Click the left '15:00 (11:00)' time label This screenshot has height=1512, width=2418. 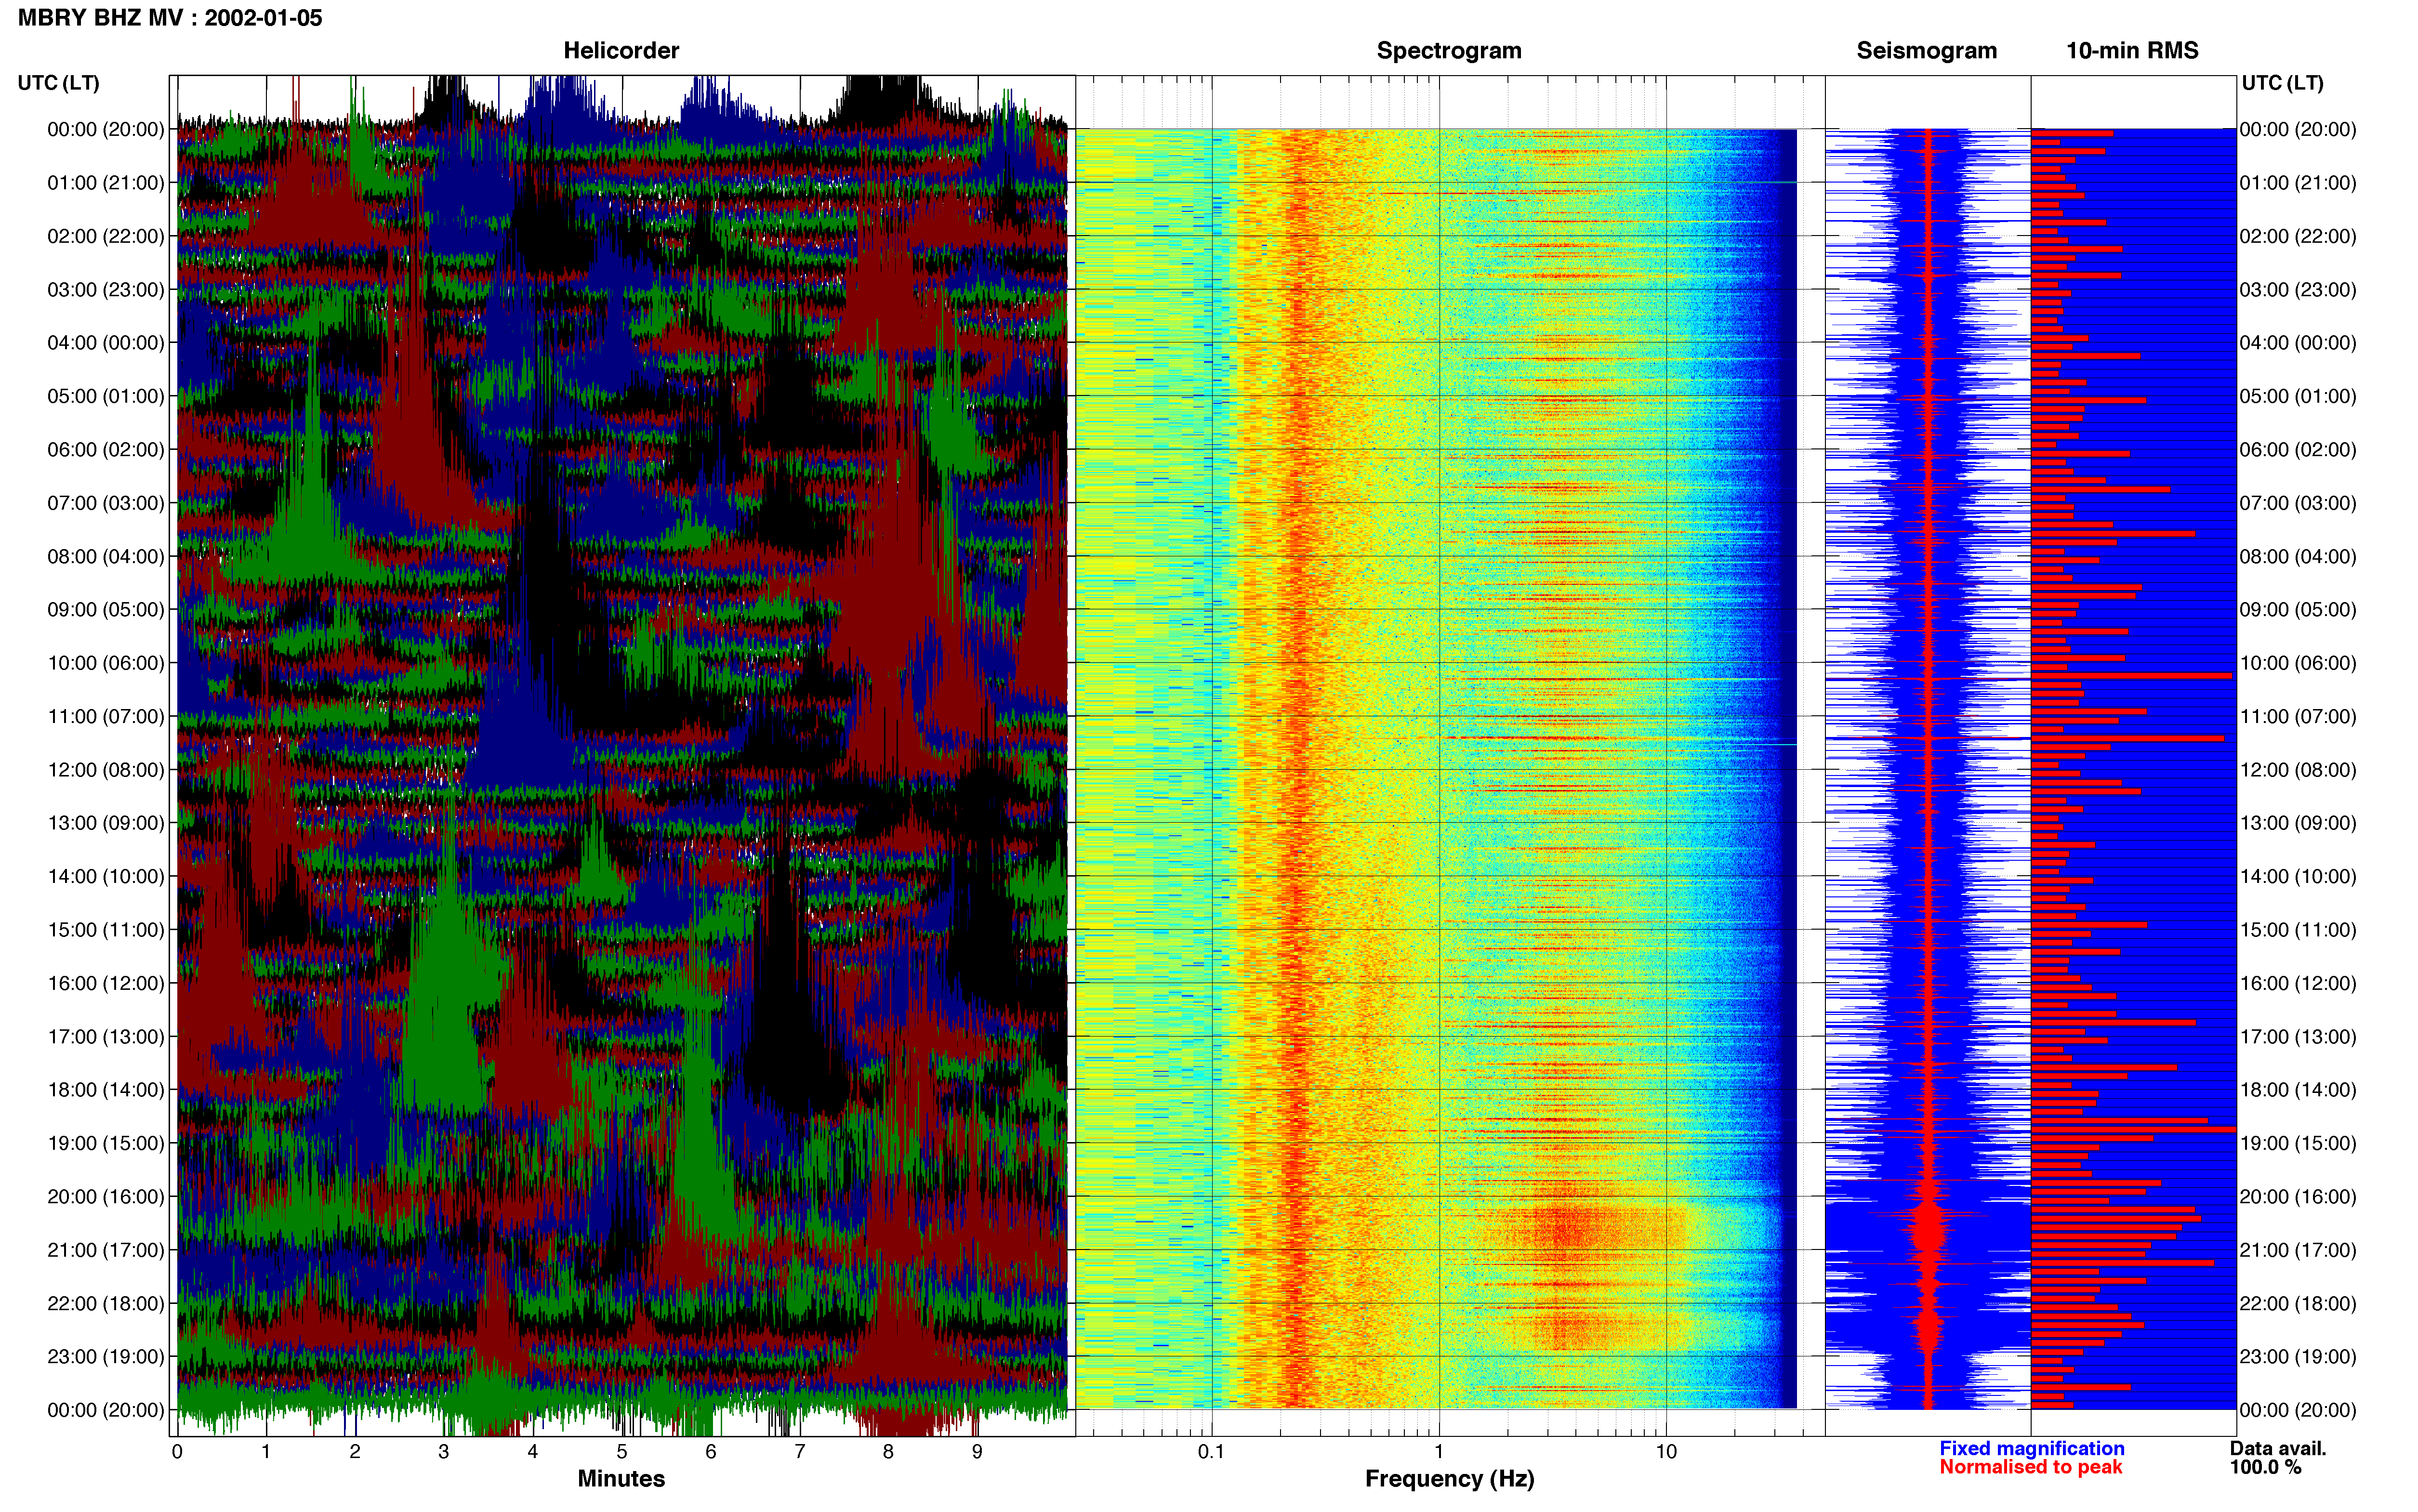(x=106, y=930)
